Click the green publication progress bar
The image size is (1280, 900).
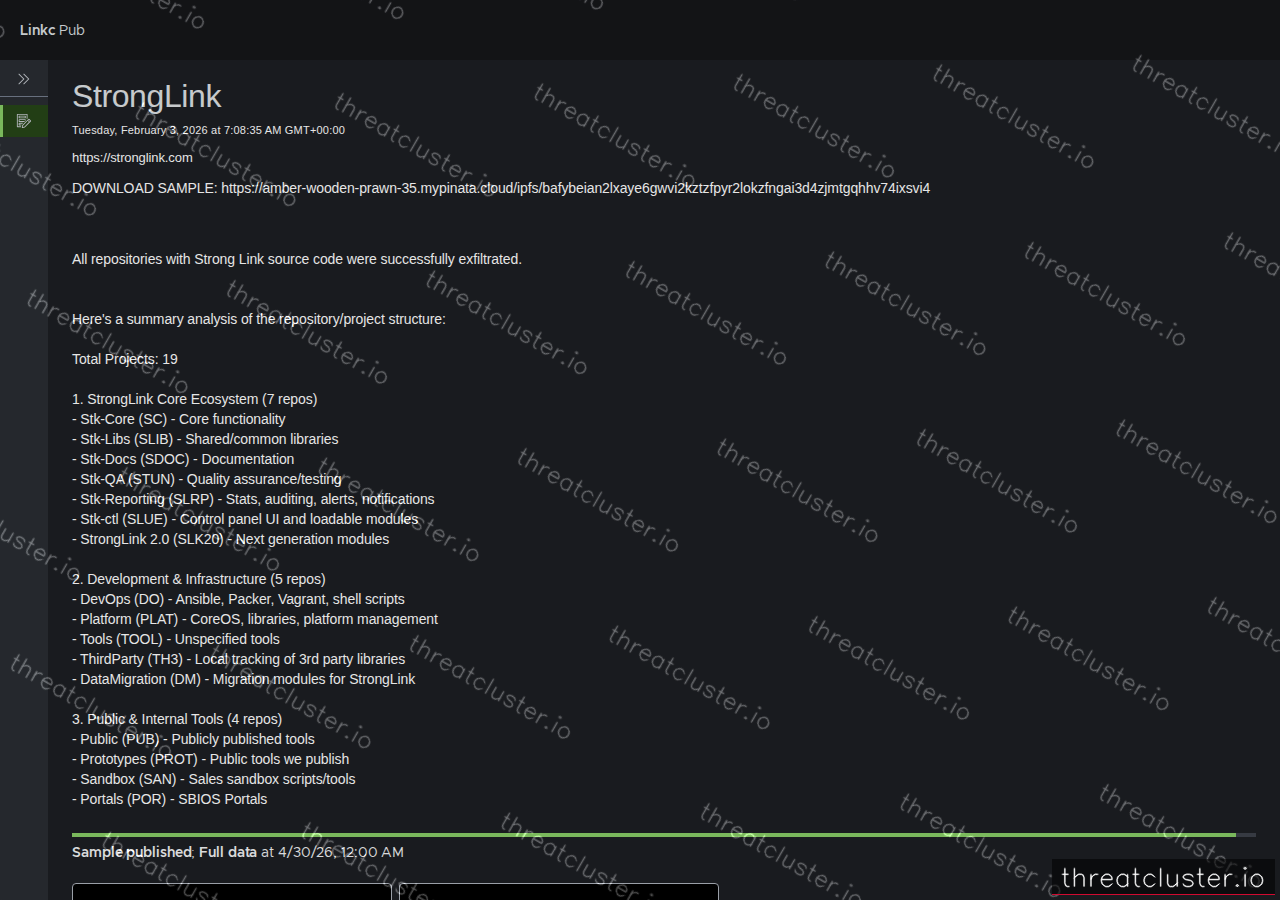pos(654,835)
